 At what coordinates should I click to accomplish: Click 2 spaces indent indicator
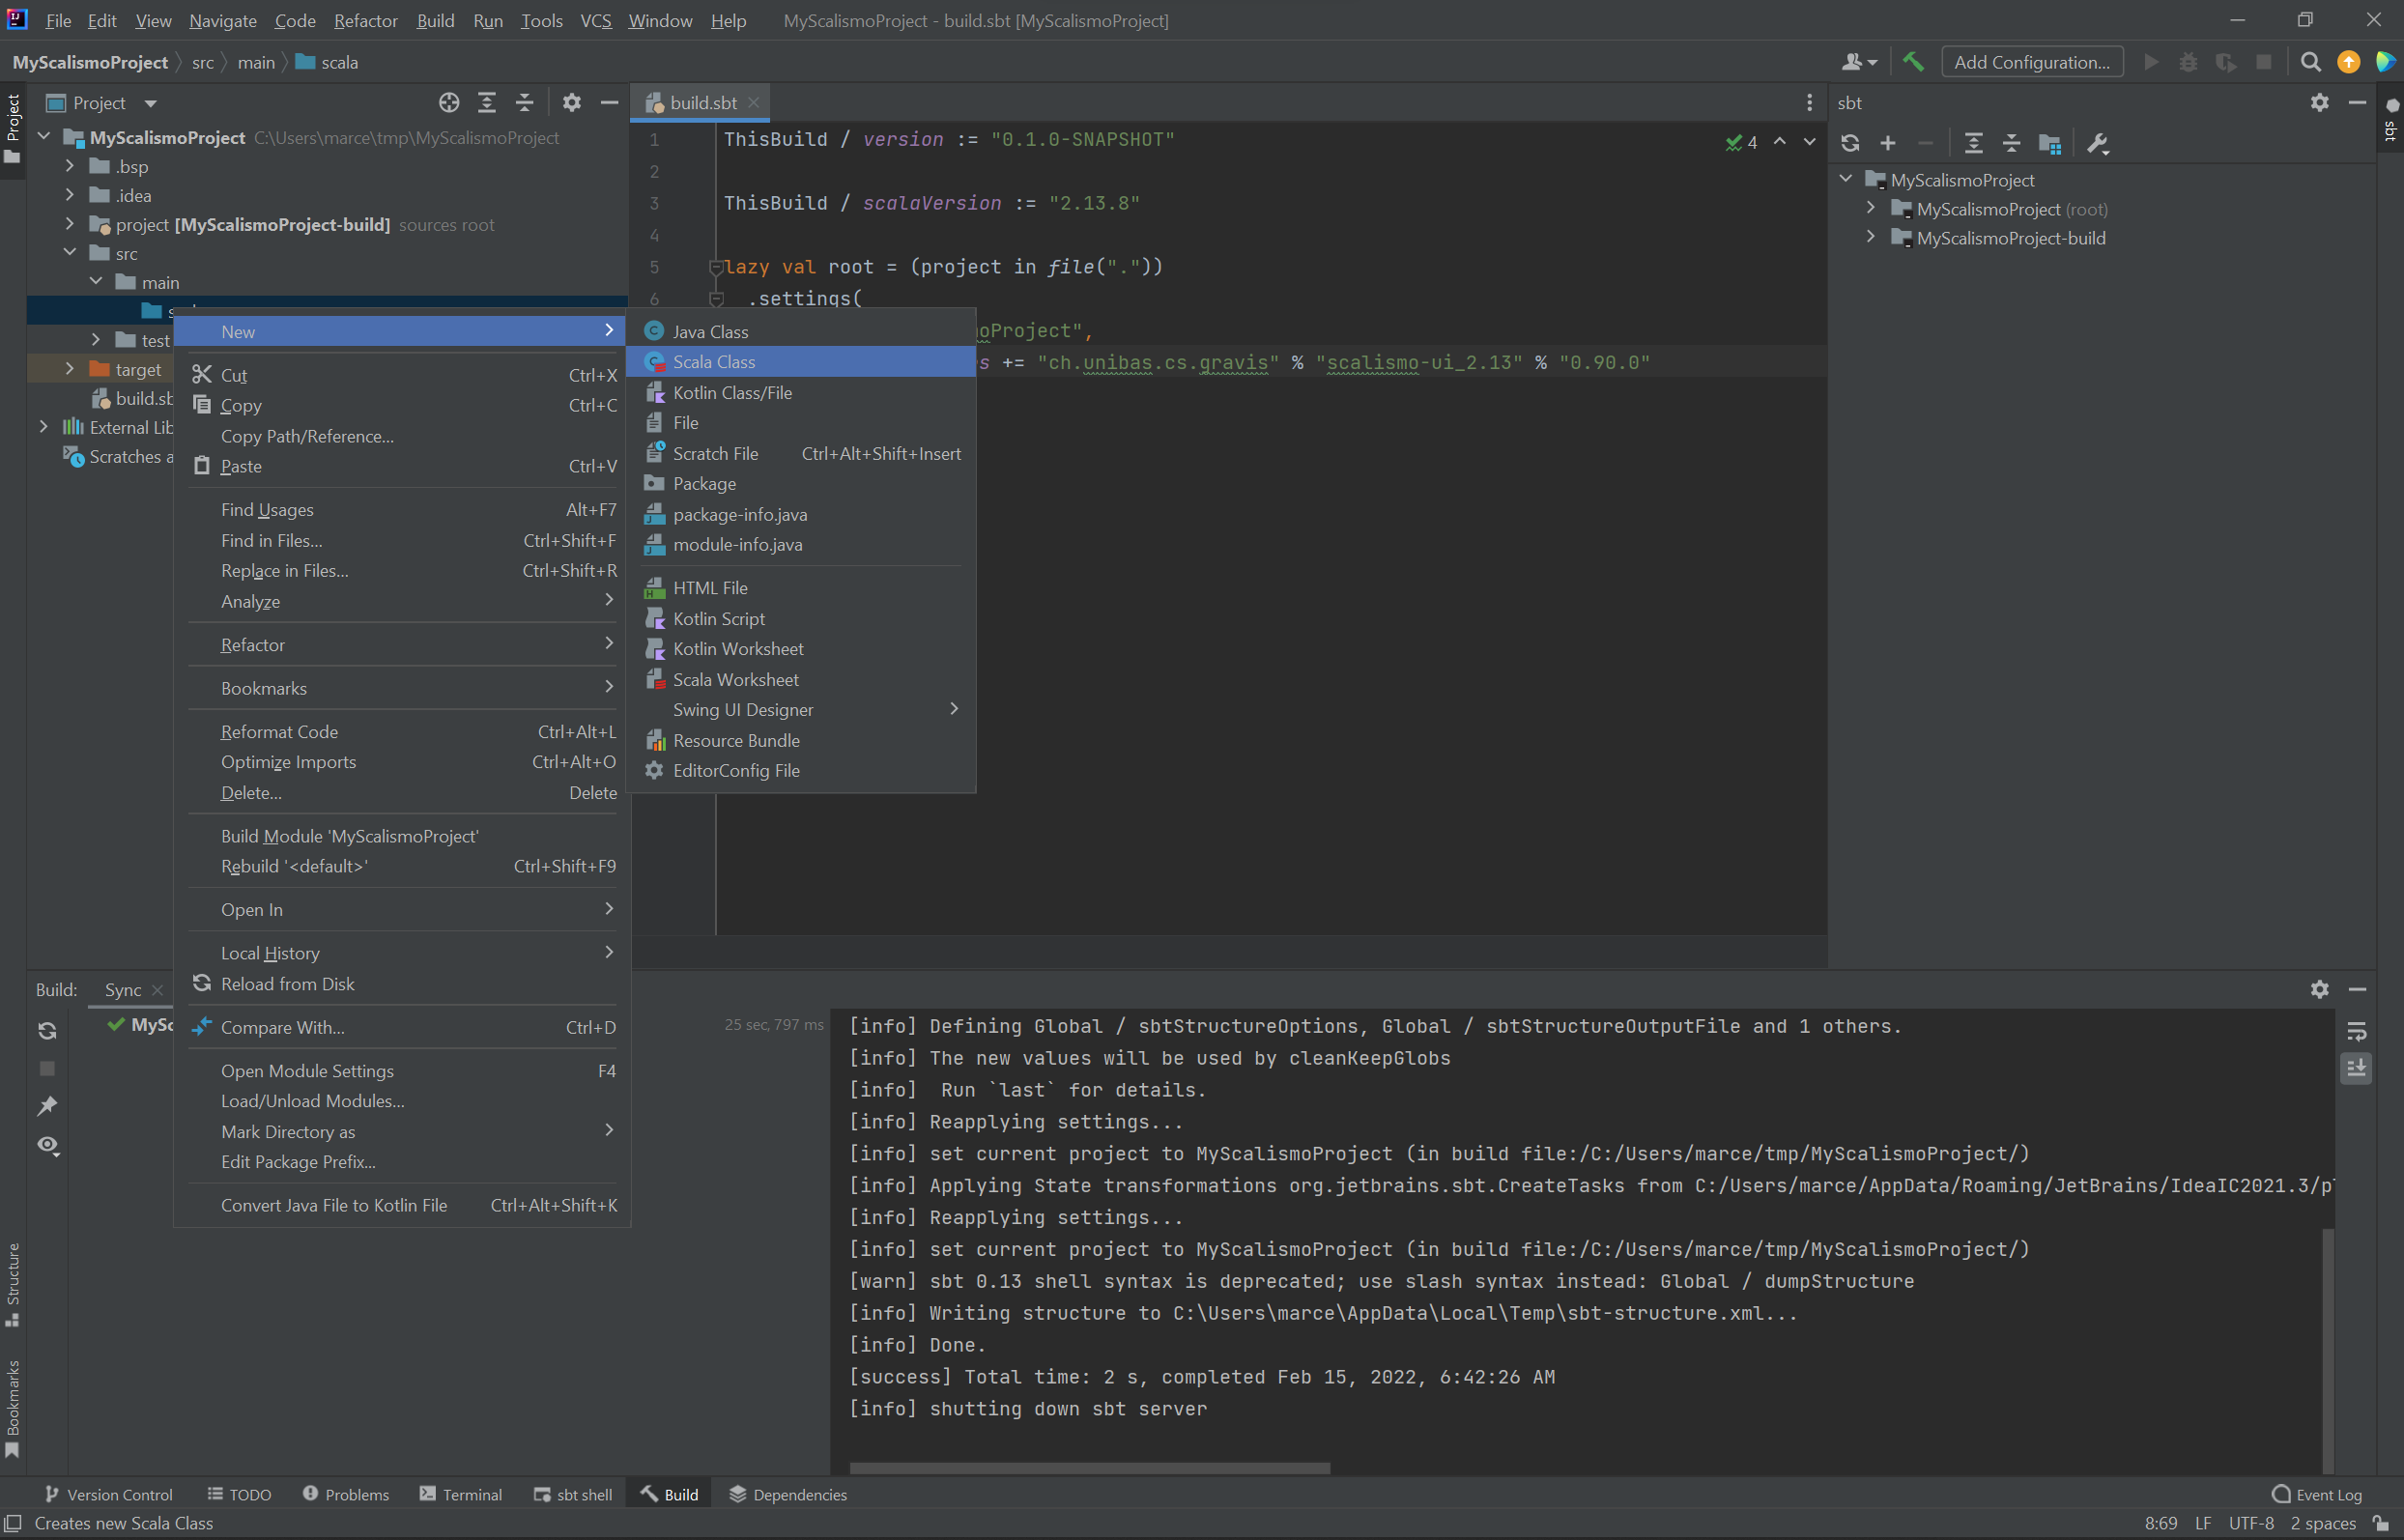tap(2323, 1523)
